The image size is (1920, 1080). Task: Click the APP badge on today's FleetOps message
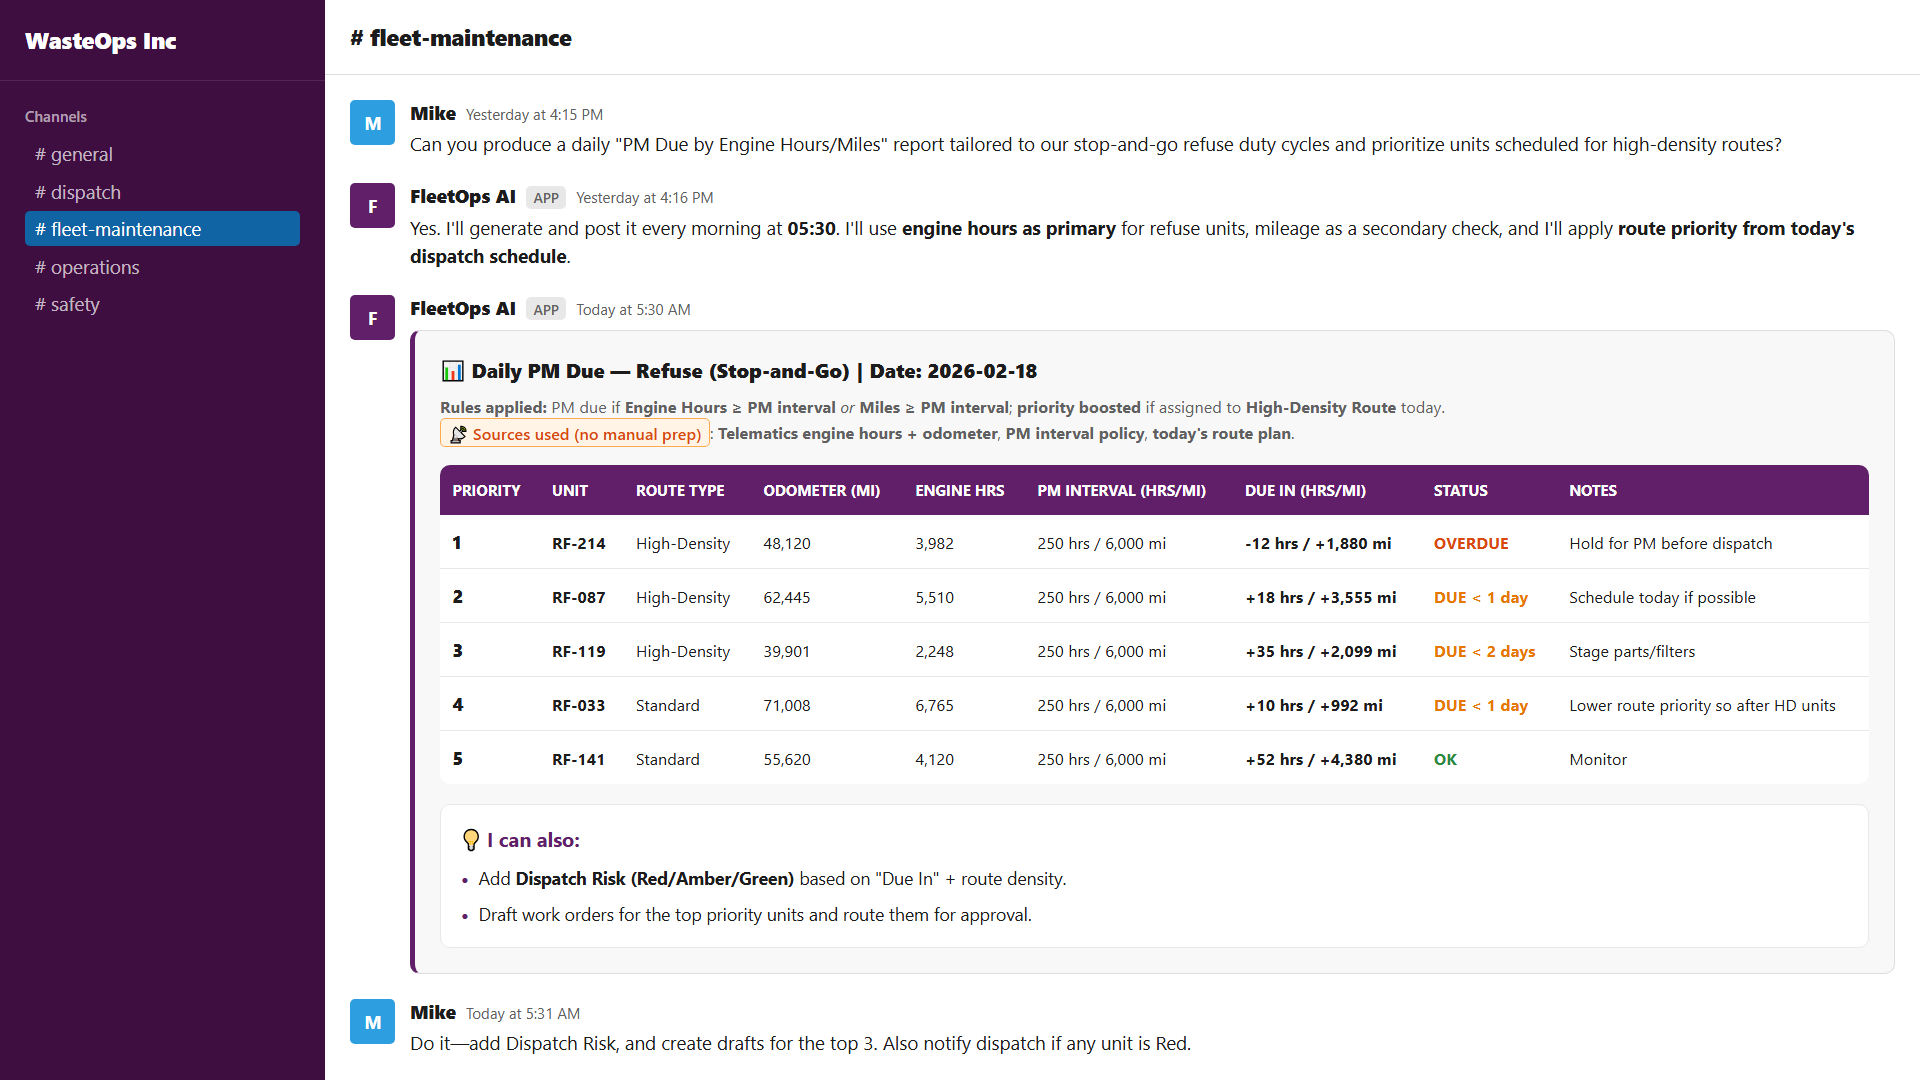pyautogui.click(x=546, y=310)
